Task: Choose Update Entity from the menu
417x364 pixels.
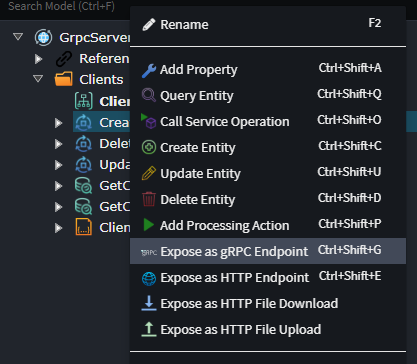Action: tap(268, 174)
